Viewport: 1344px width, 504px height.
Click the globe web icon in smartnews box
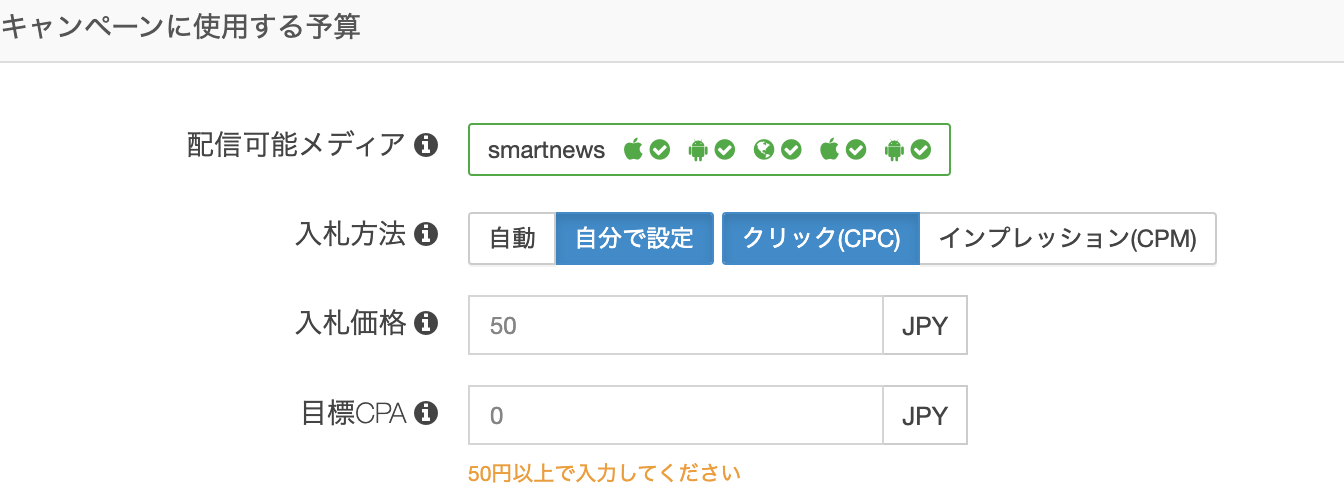pyautogui.click(x=764, y=150)
